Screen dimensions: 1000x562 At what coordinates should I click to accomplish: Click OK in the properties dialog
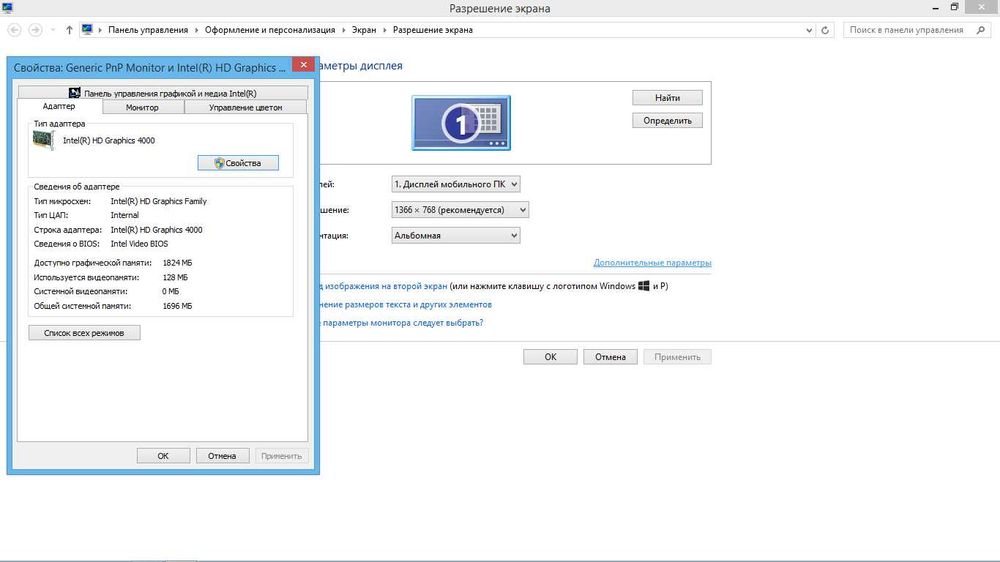click(163, 456)
